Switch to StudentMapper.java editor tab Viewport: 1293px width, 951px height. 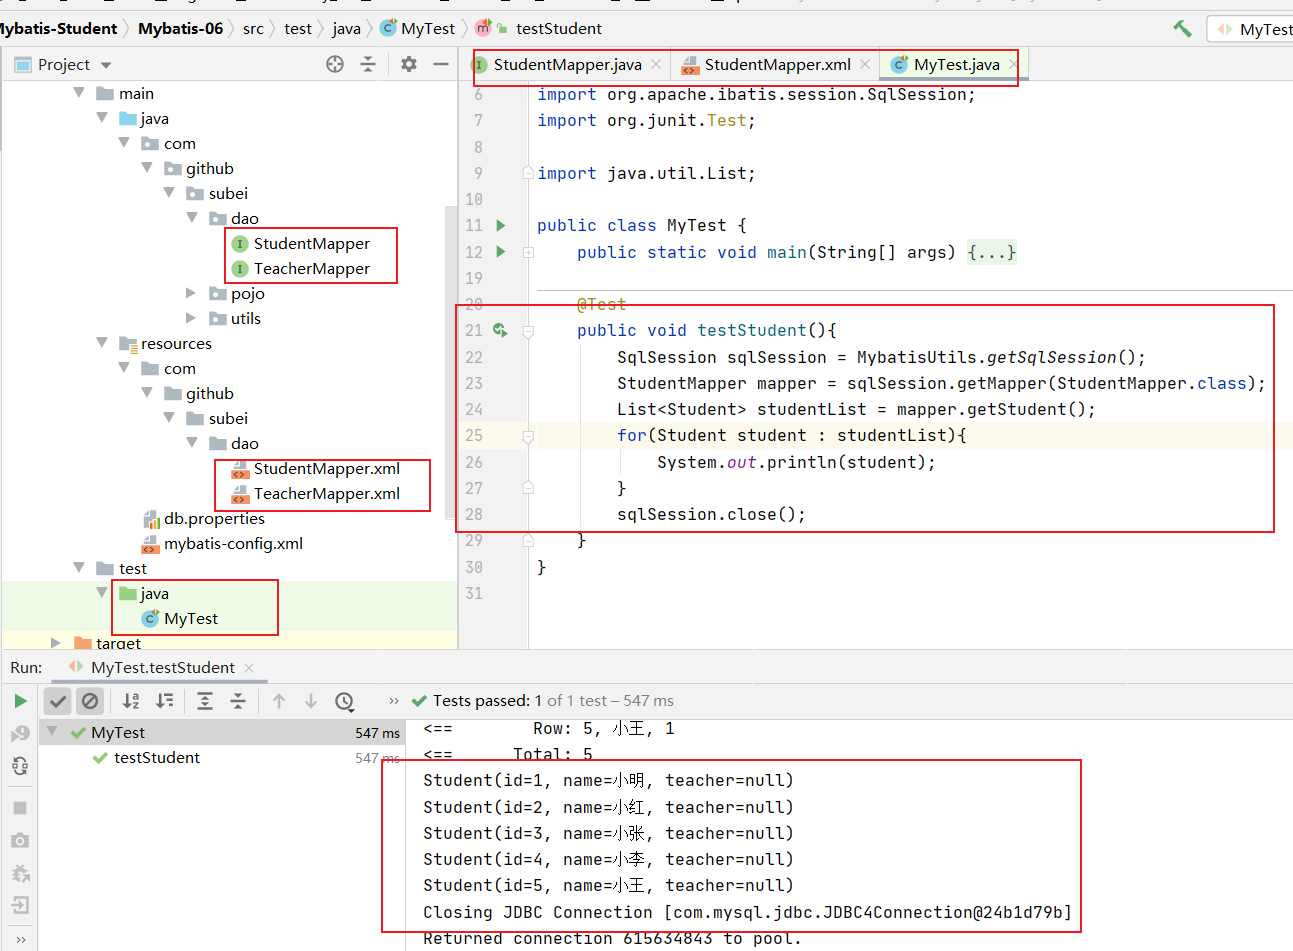click(x=566, y=65)
